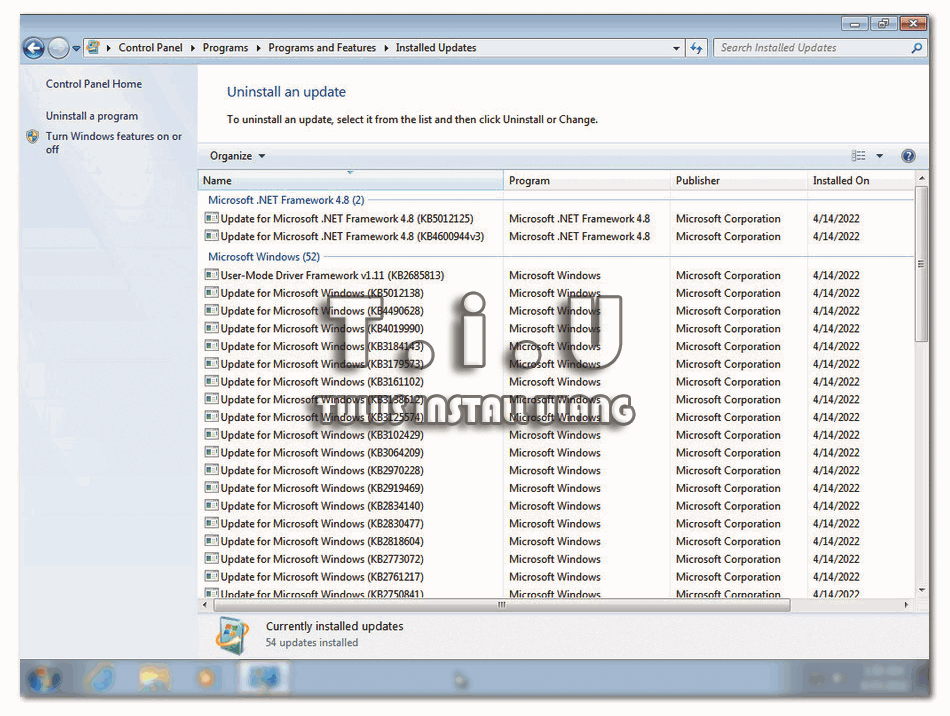This screenshot has width=950, height=716.
Task: Select User-Mode Driver Framework v1.11 row icon
Action: 211,275
